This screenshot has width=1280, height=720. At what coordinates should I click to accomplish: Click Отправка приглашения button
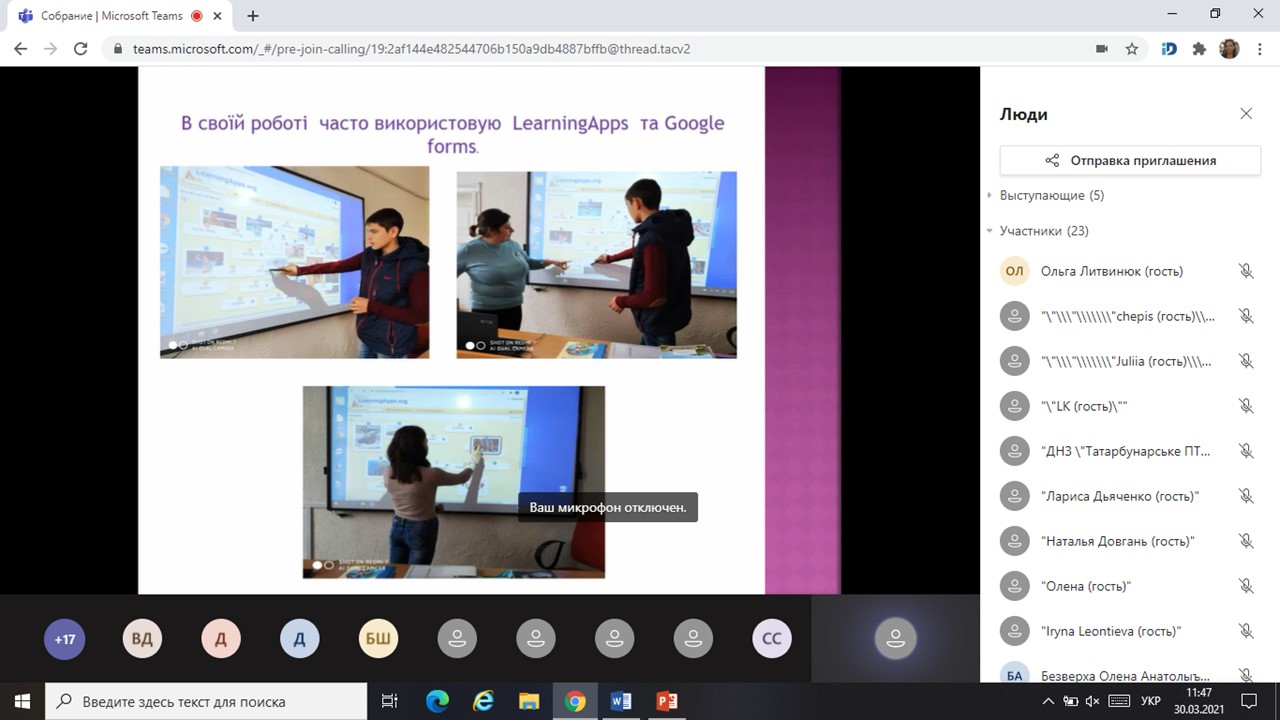pos(1130,160)
